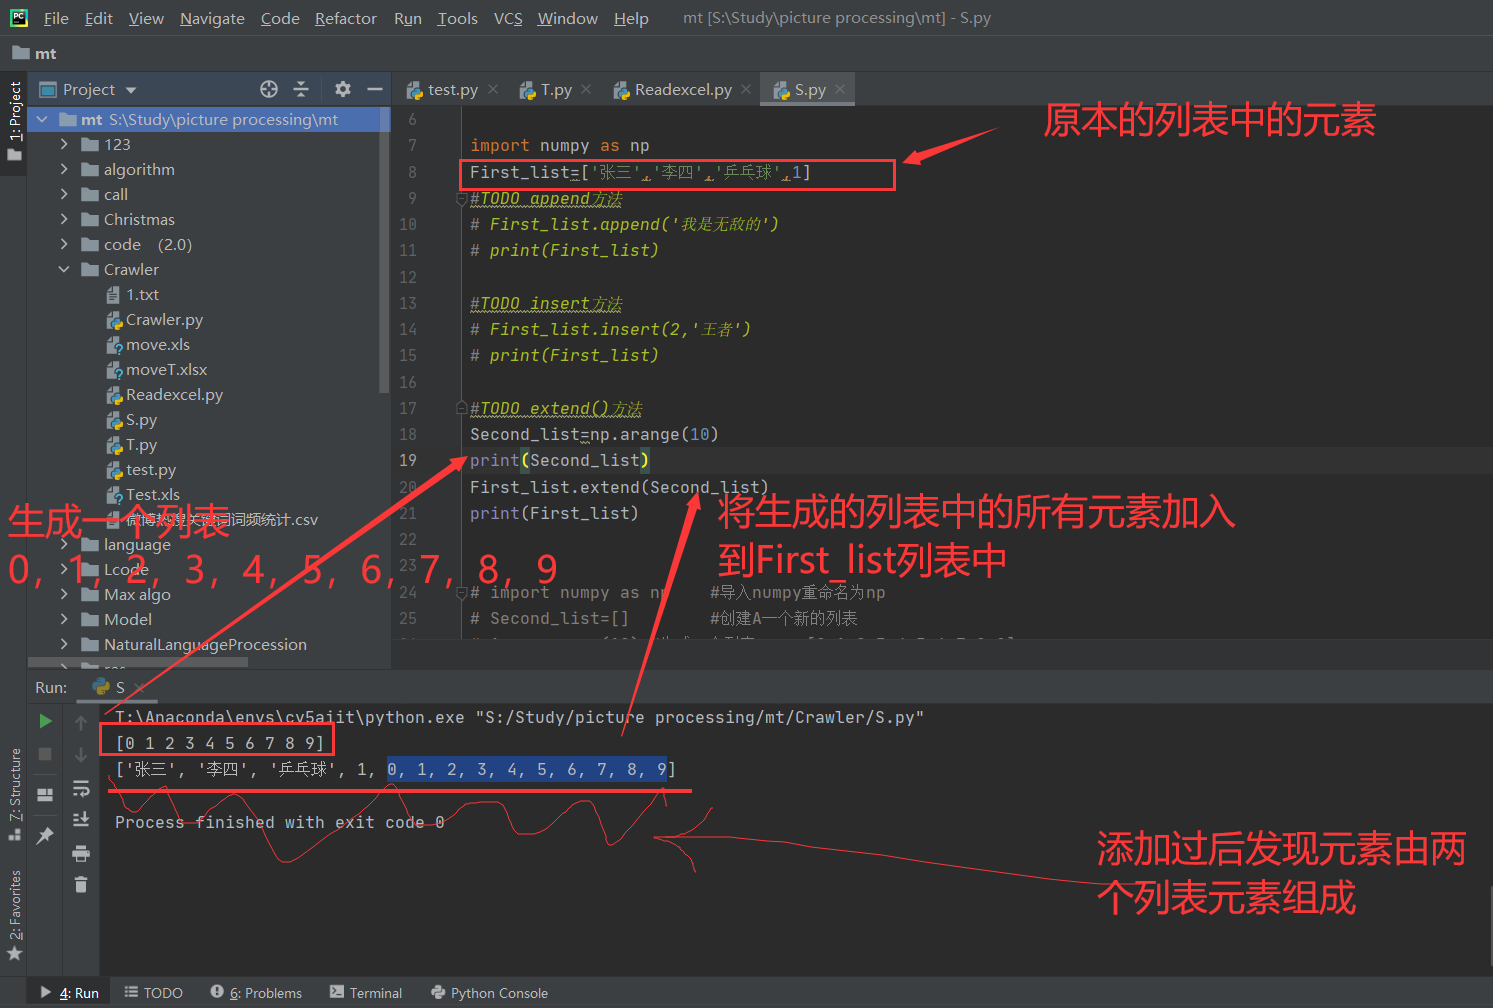1493x1008 pixels.
Task: Open the File menu
Action: [56, 18]
